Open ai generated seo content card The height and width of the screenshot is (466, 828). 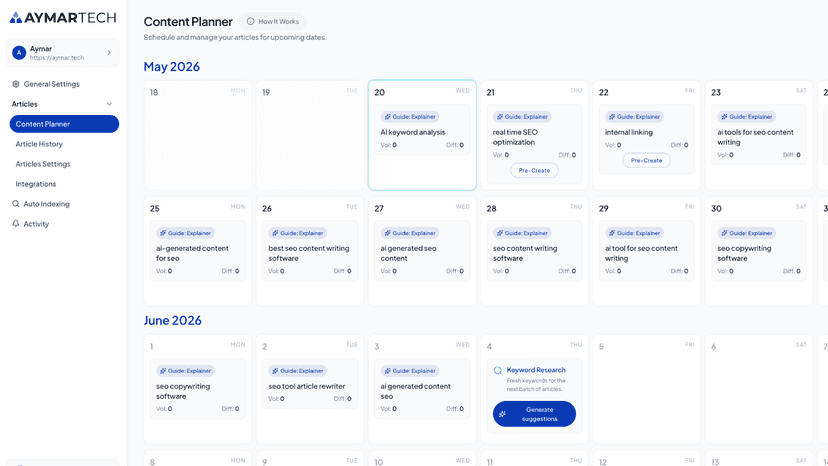[x=422, y=251]
